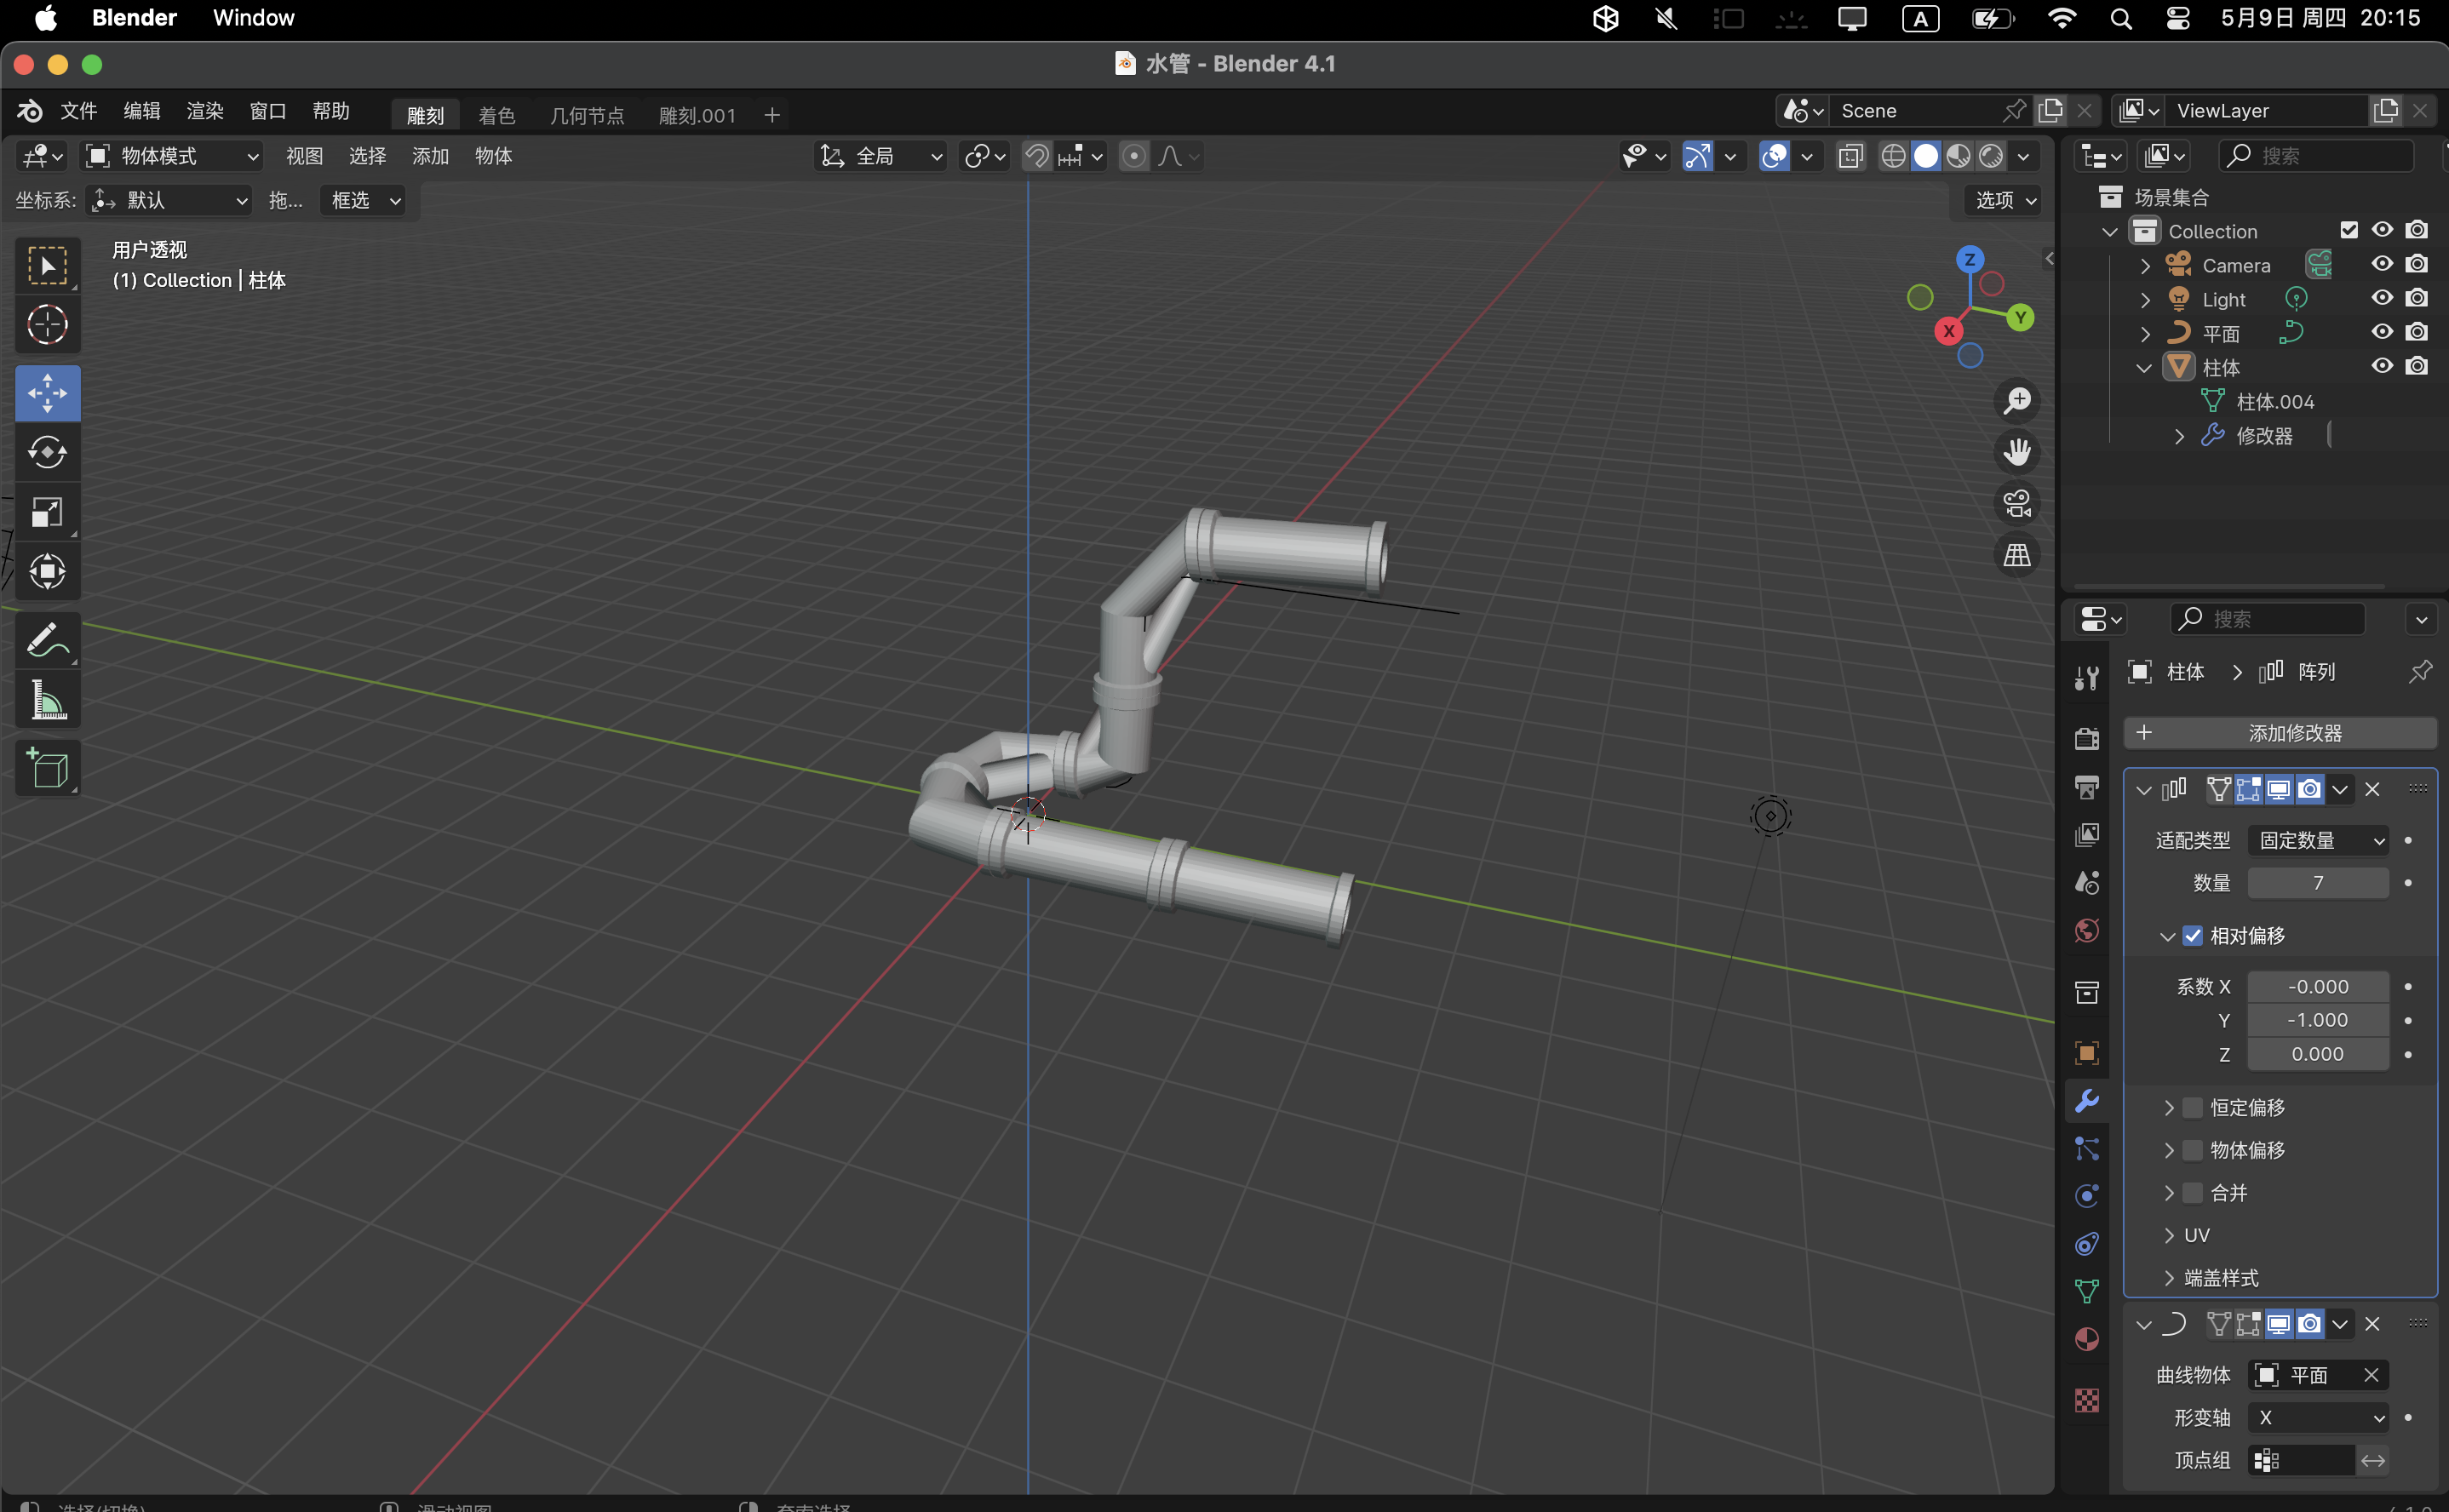The width and height of the screenshot is (2449, 1512).
Task: Toggle overlays display button
Action: pyautogui.click(x=1774, y=156)
